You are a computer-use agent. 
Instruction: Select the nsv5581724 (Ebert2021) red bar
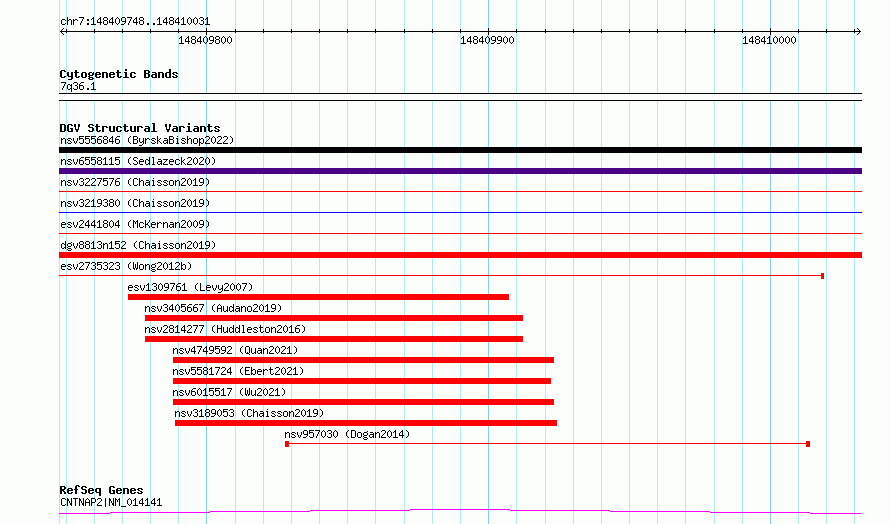pyautogui.click(x=362, y=381)
